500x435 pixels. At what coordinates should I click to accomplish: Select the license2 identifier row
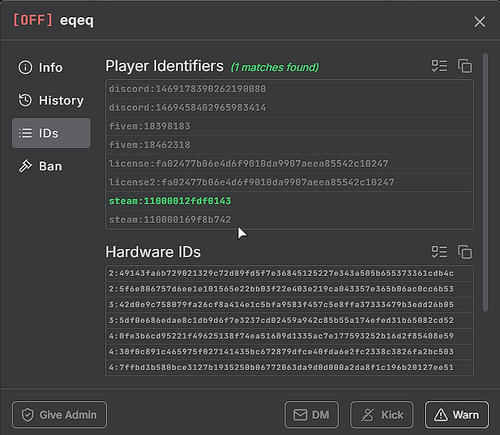(289, 182)
